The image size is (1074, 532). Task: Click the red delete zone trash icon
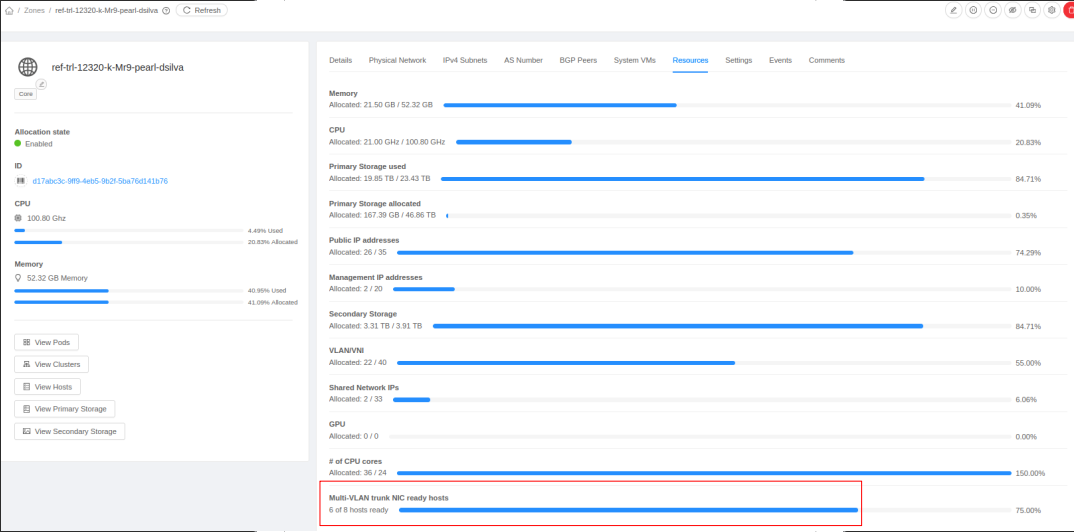1069,10
